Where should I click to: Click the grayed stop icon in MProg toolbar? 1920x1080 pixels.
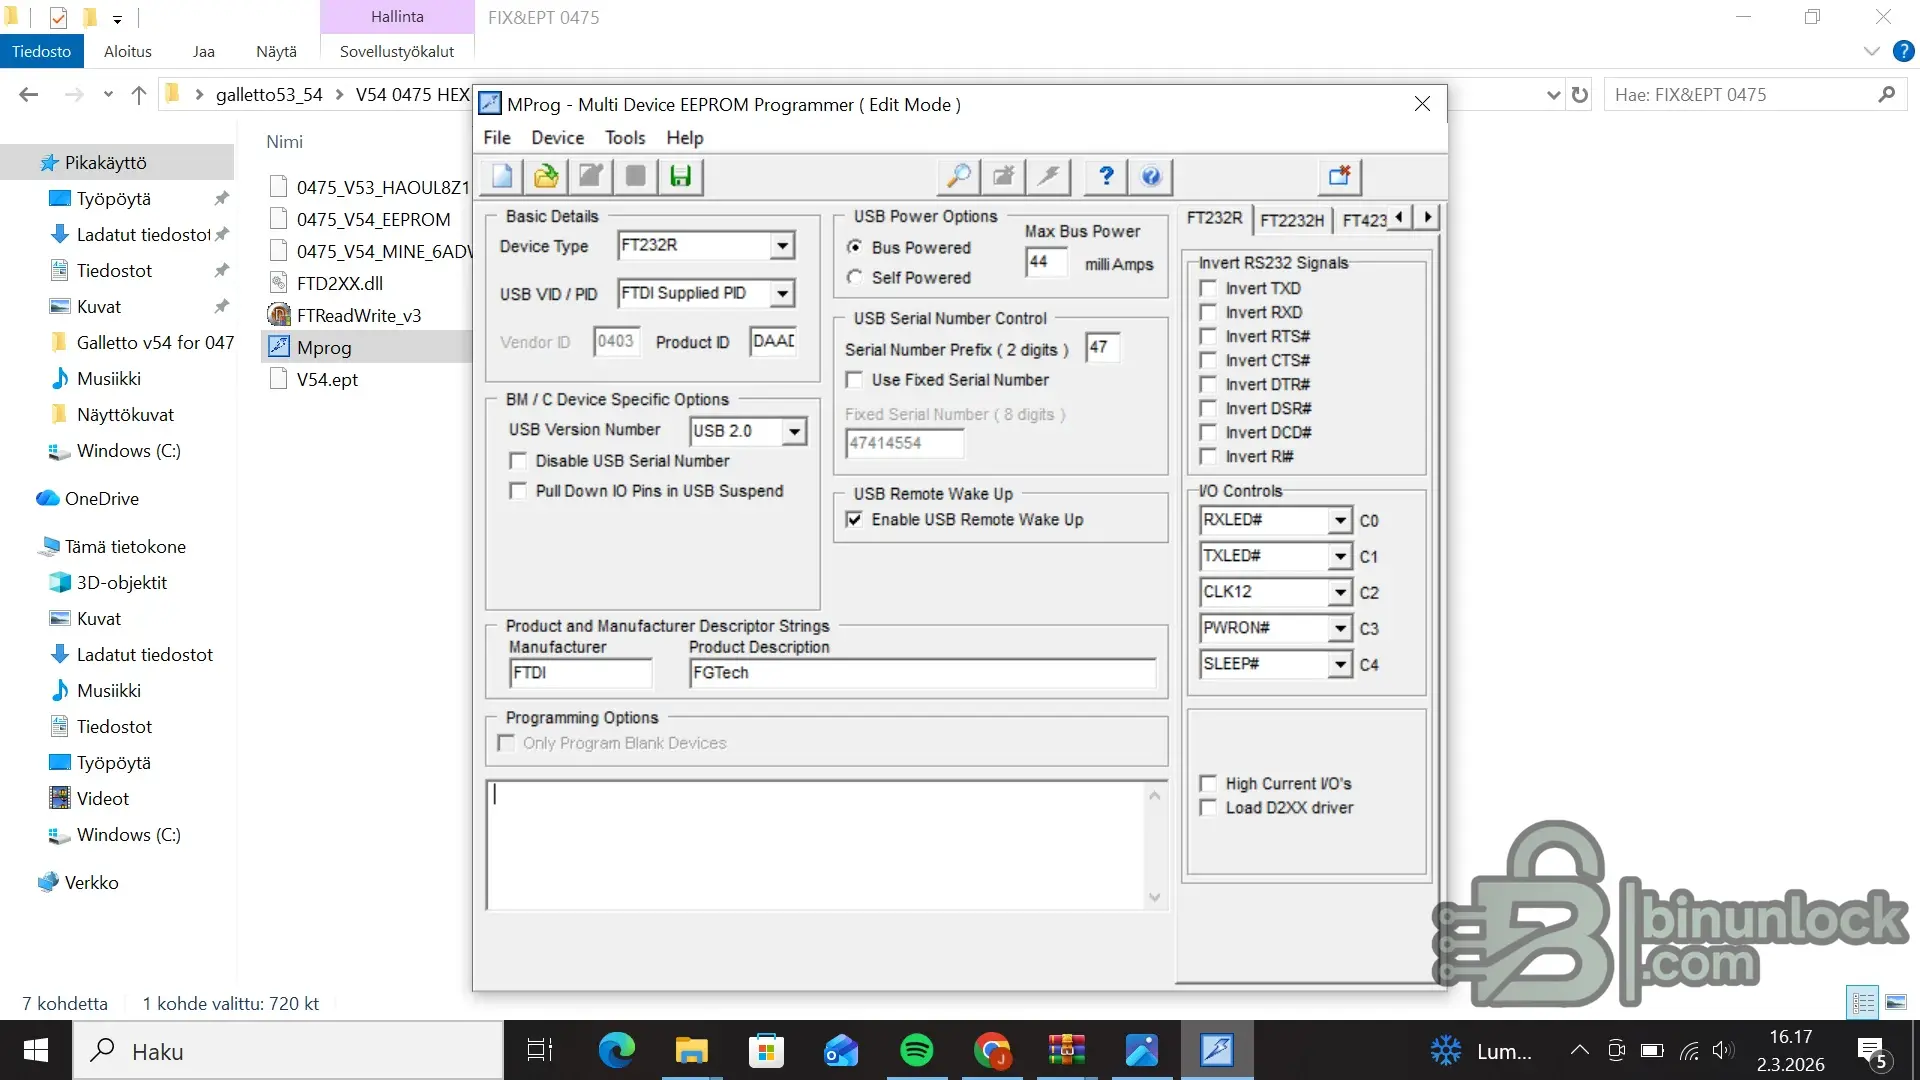(635, 176)
